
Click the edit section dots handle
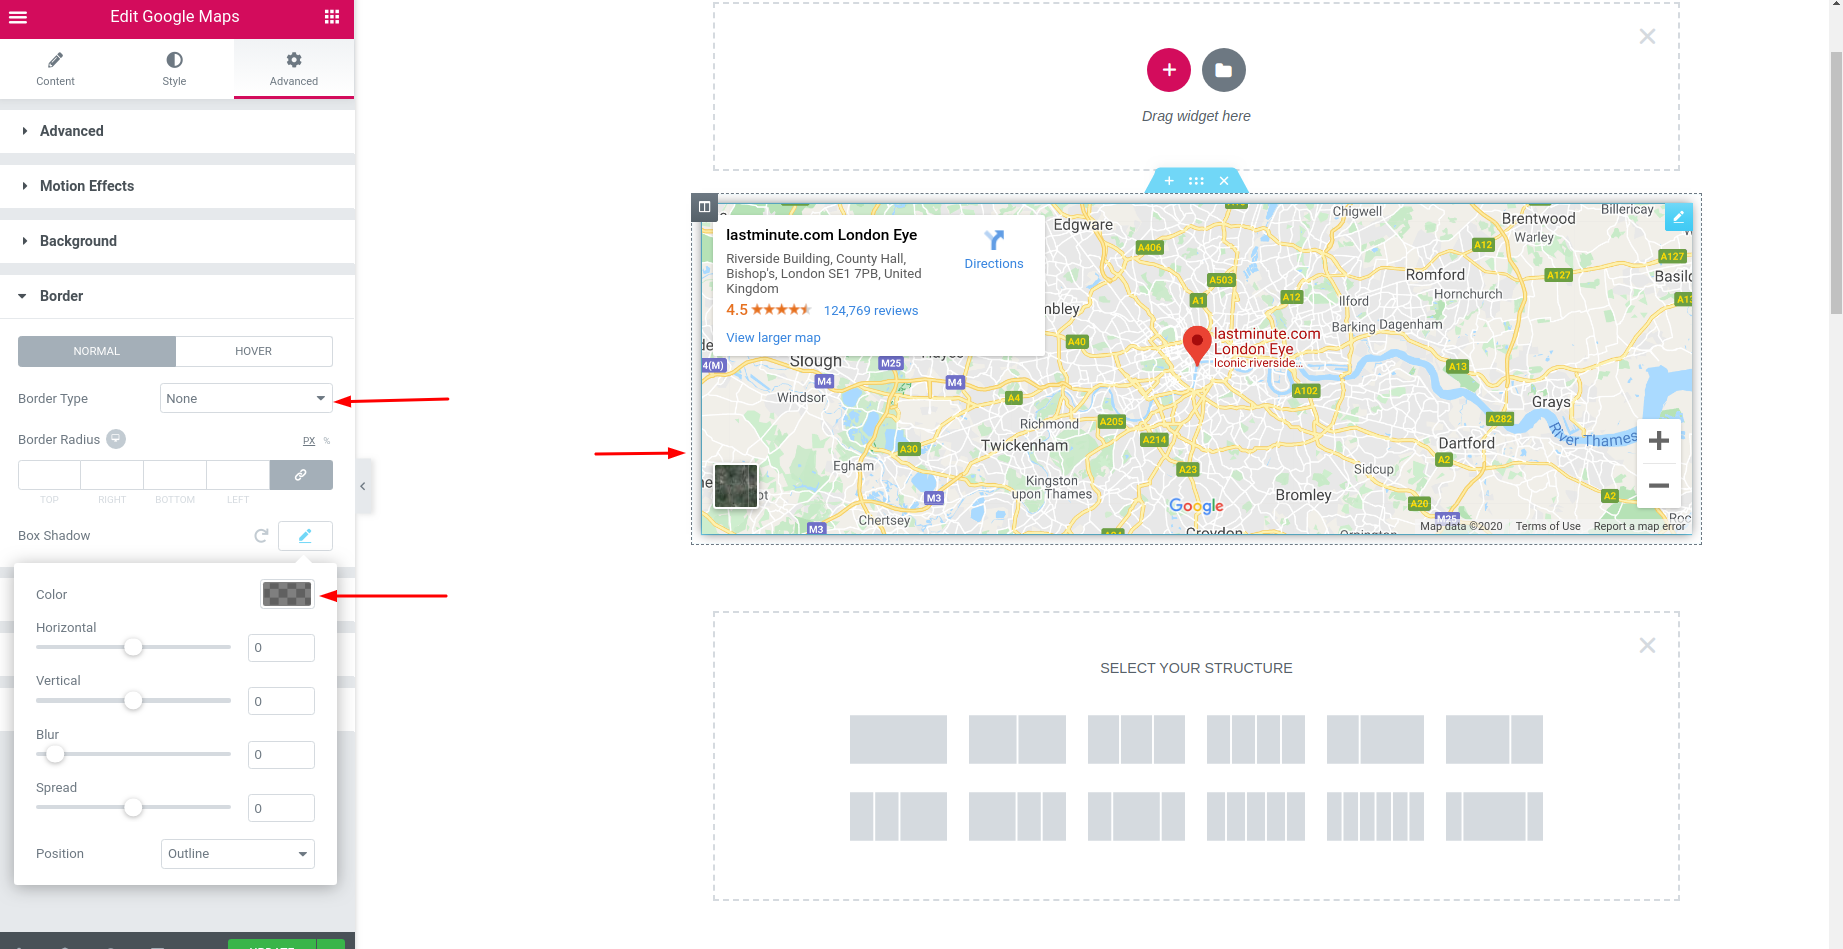(1196, 181)
